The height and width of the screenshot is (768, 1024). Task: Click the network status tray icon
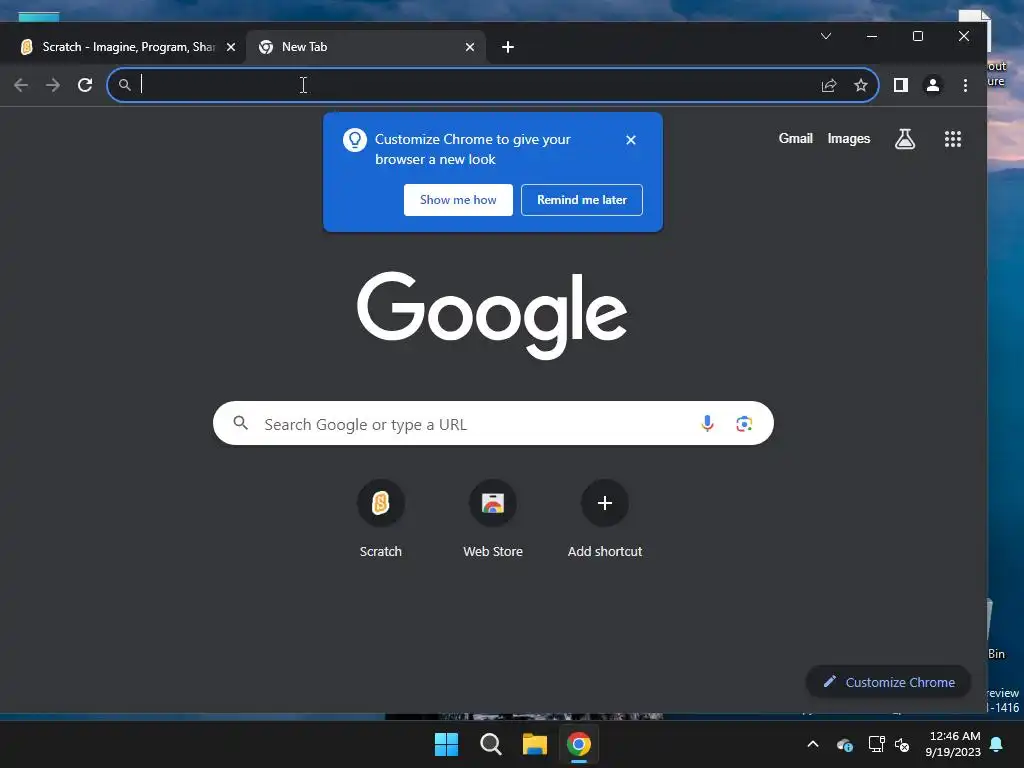876,744
